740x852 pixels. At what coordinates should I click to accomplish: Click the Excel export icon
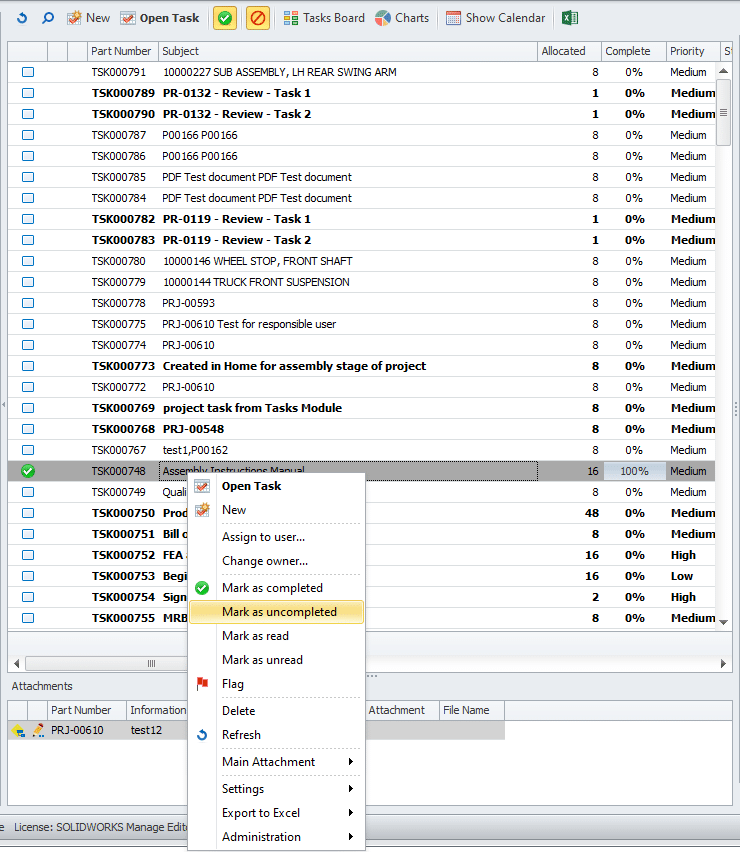click(x=569, y=18)
